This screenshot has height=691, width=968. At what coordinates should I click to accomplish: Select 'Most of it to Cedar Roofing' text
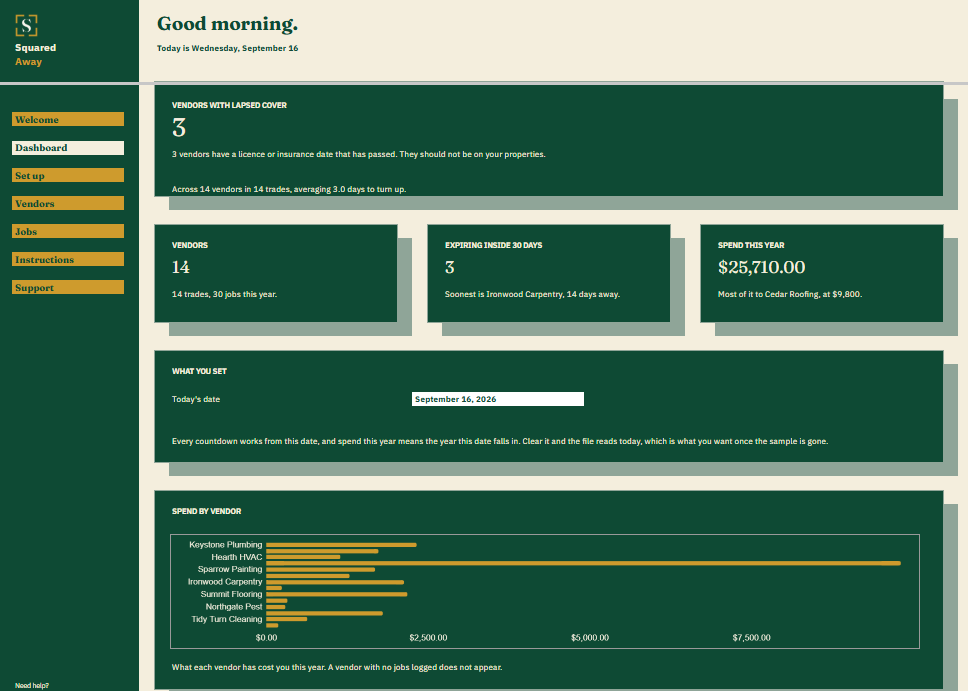coord(790,294)
